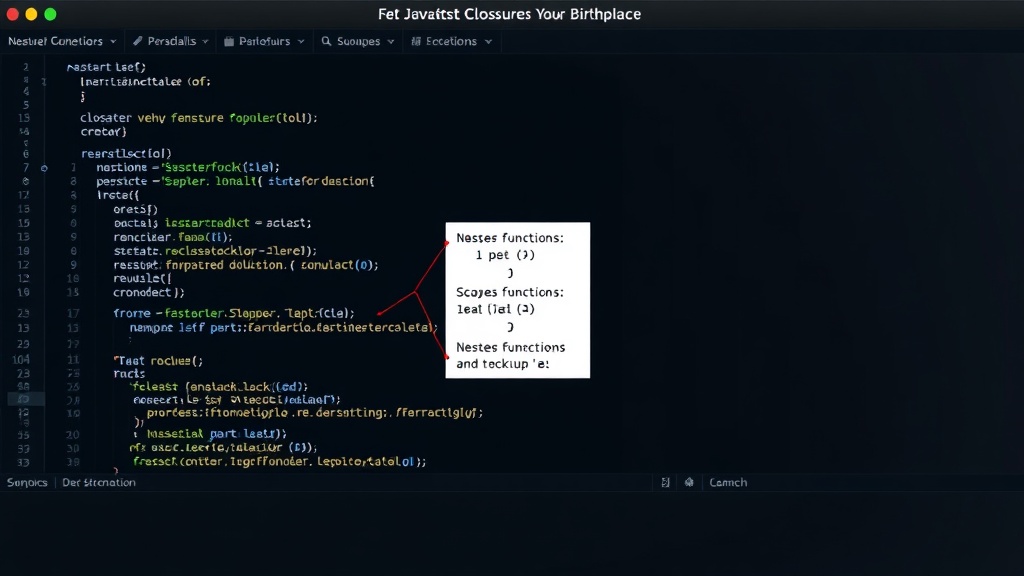The width and height of the screenshot is (1024, 576).
Task: Open the Nesturel Conetiors dropdown arrow
Action: pyautogui.click(x=113, y=41)
